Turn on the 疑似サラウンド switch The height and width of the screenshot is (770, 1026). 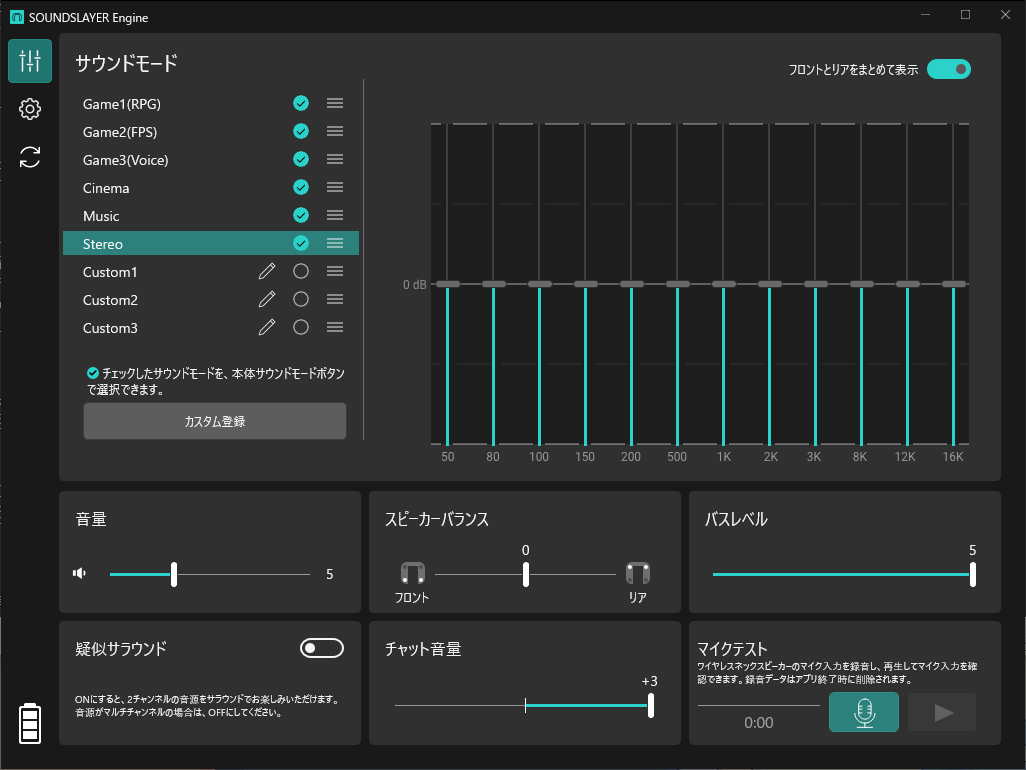(x=322, y=648)
